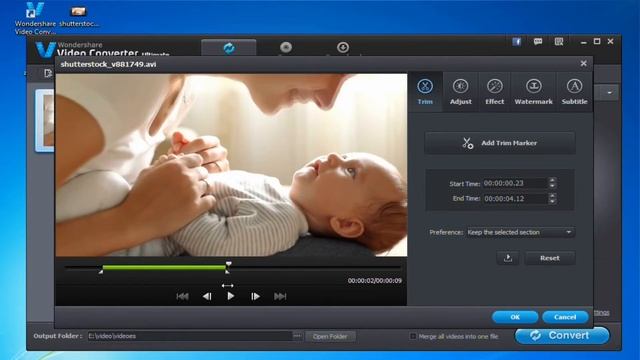Decrease Start Time with down arrow

[x=552, y=186]
